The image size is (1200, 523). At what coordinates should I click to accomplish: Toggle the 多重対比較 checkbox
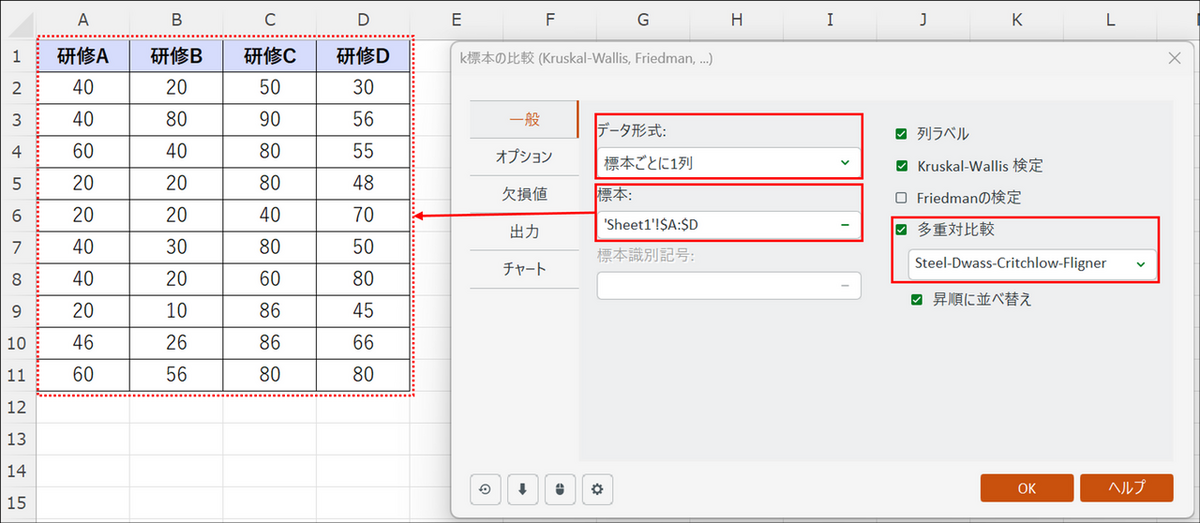(901, 230)
